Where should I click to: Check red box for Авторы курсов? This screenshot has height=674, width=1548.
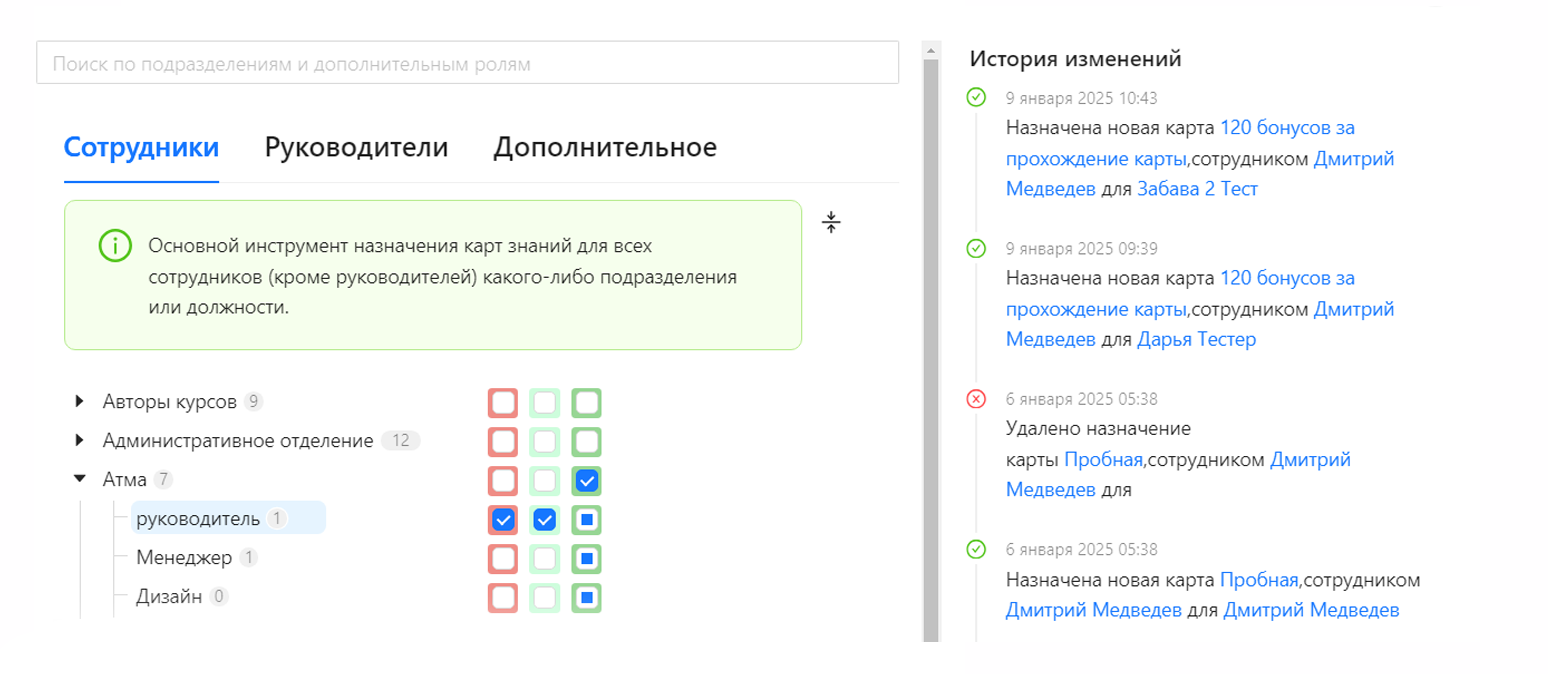(503, 403)
